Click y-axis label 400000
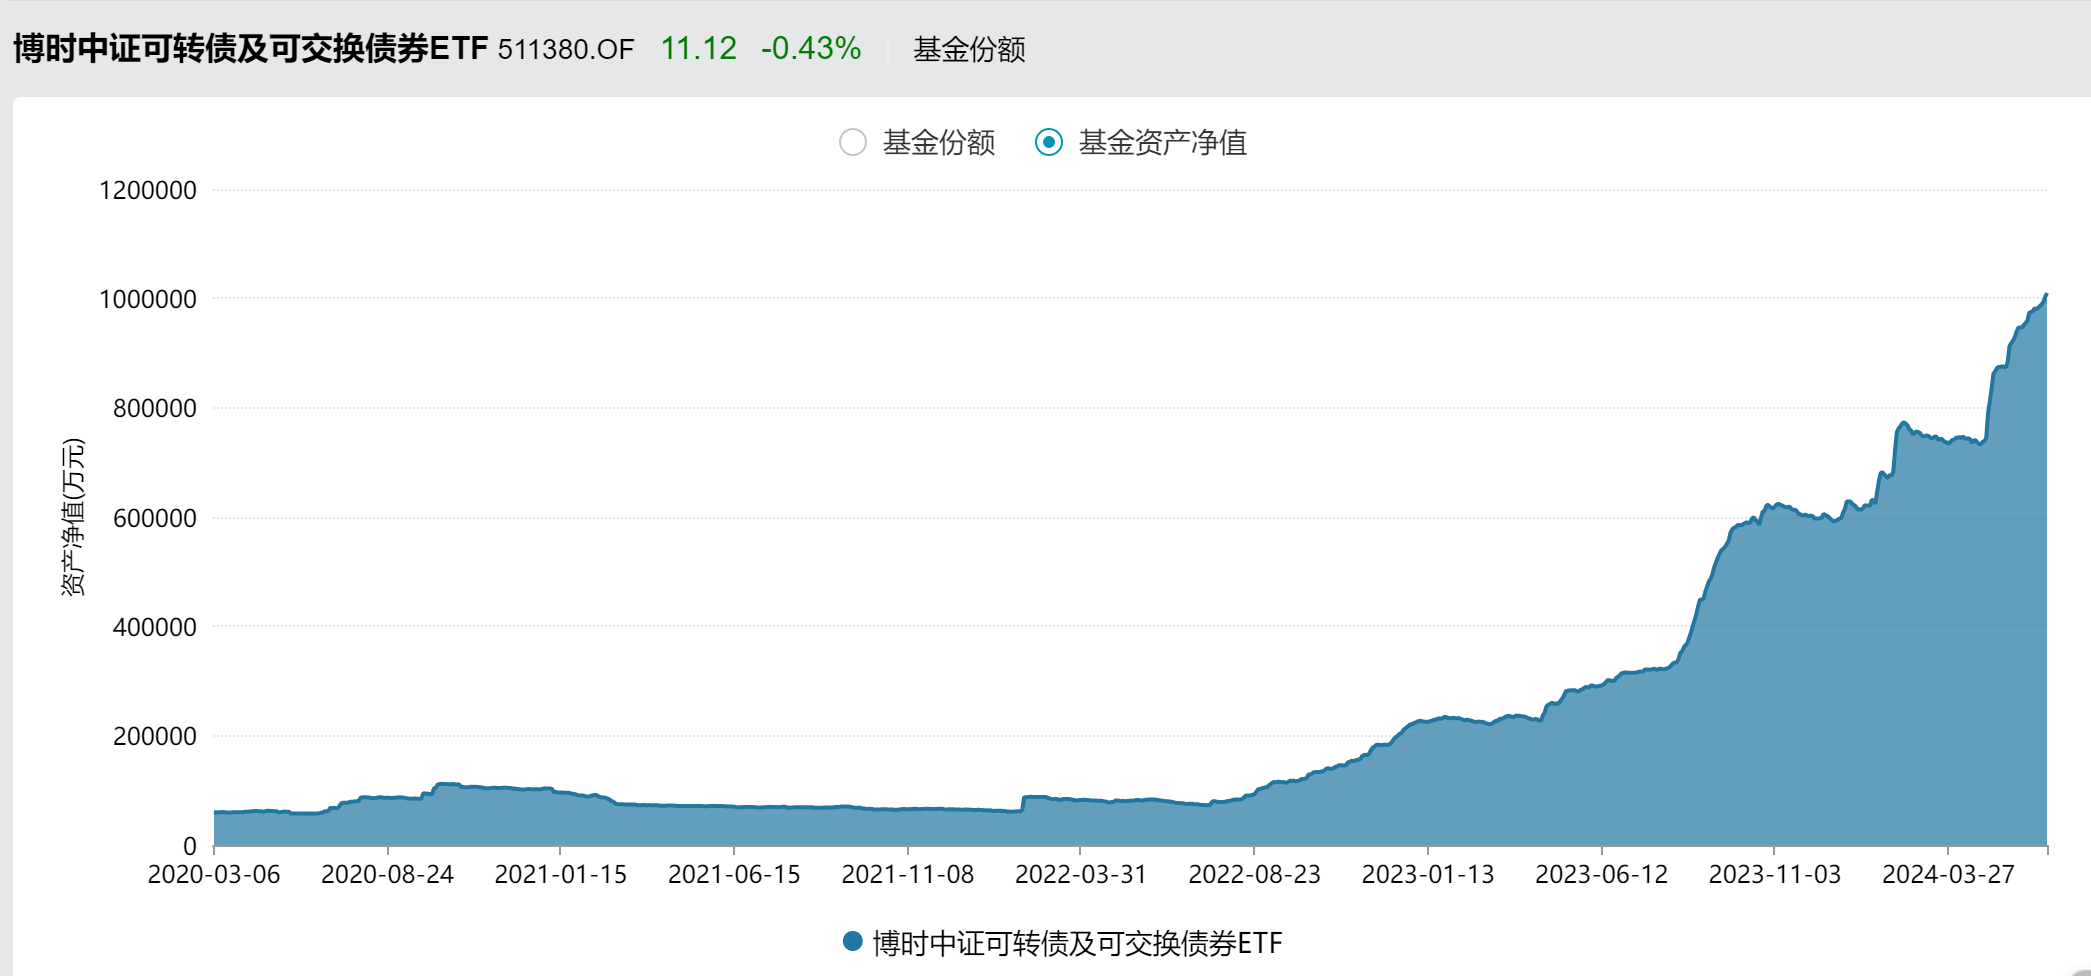This screenshot has width=2091, height=976. [155, 627]
